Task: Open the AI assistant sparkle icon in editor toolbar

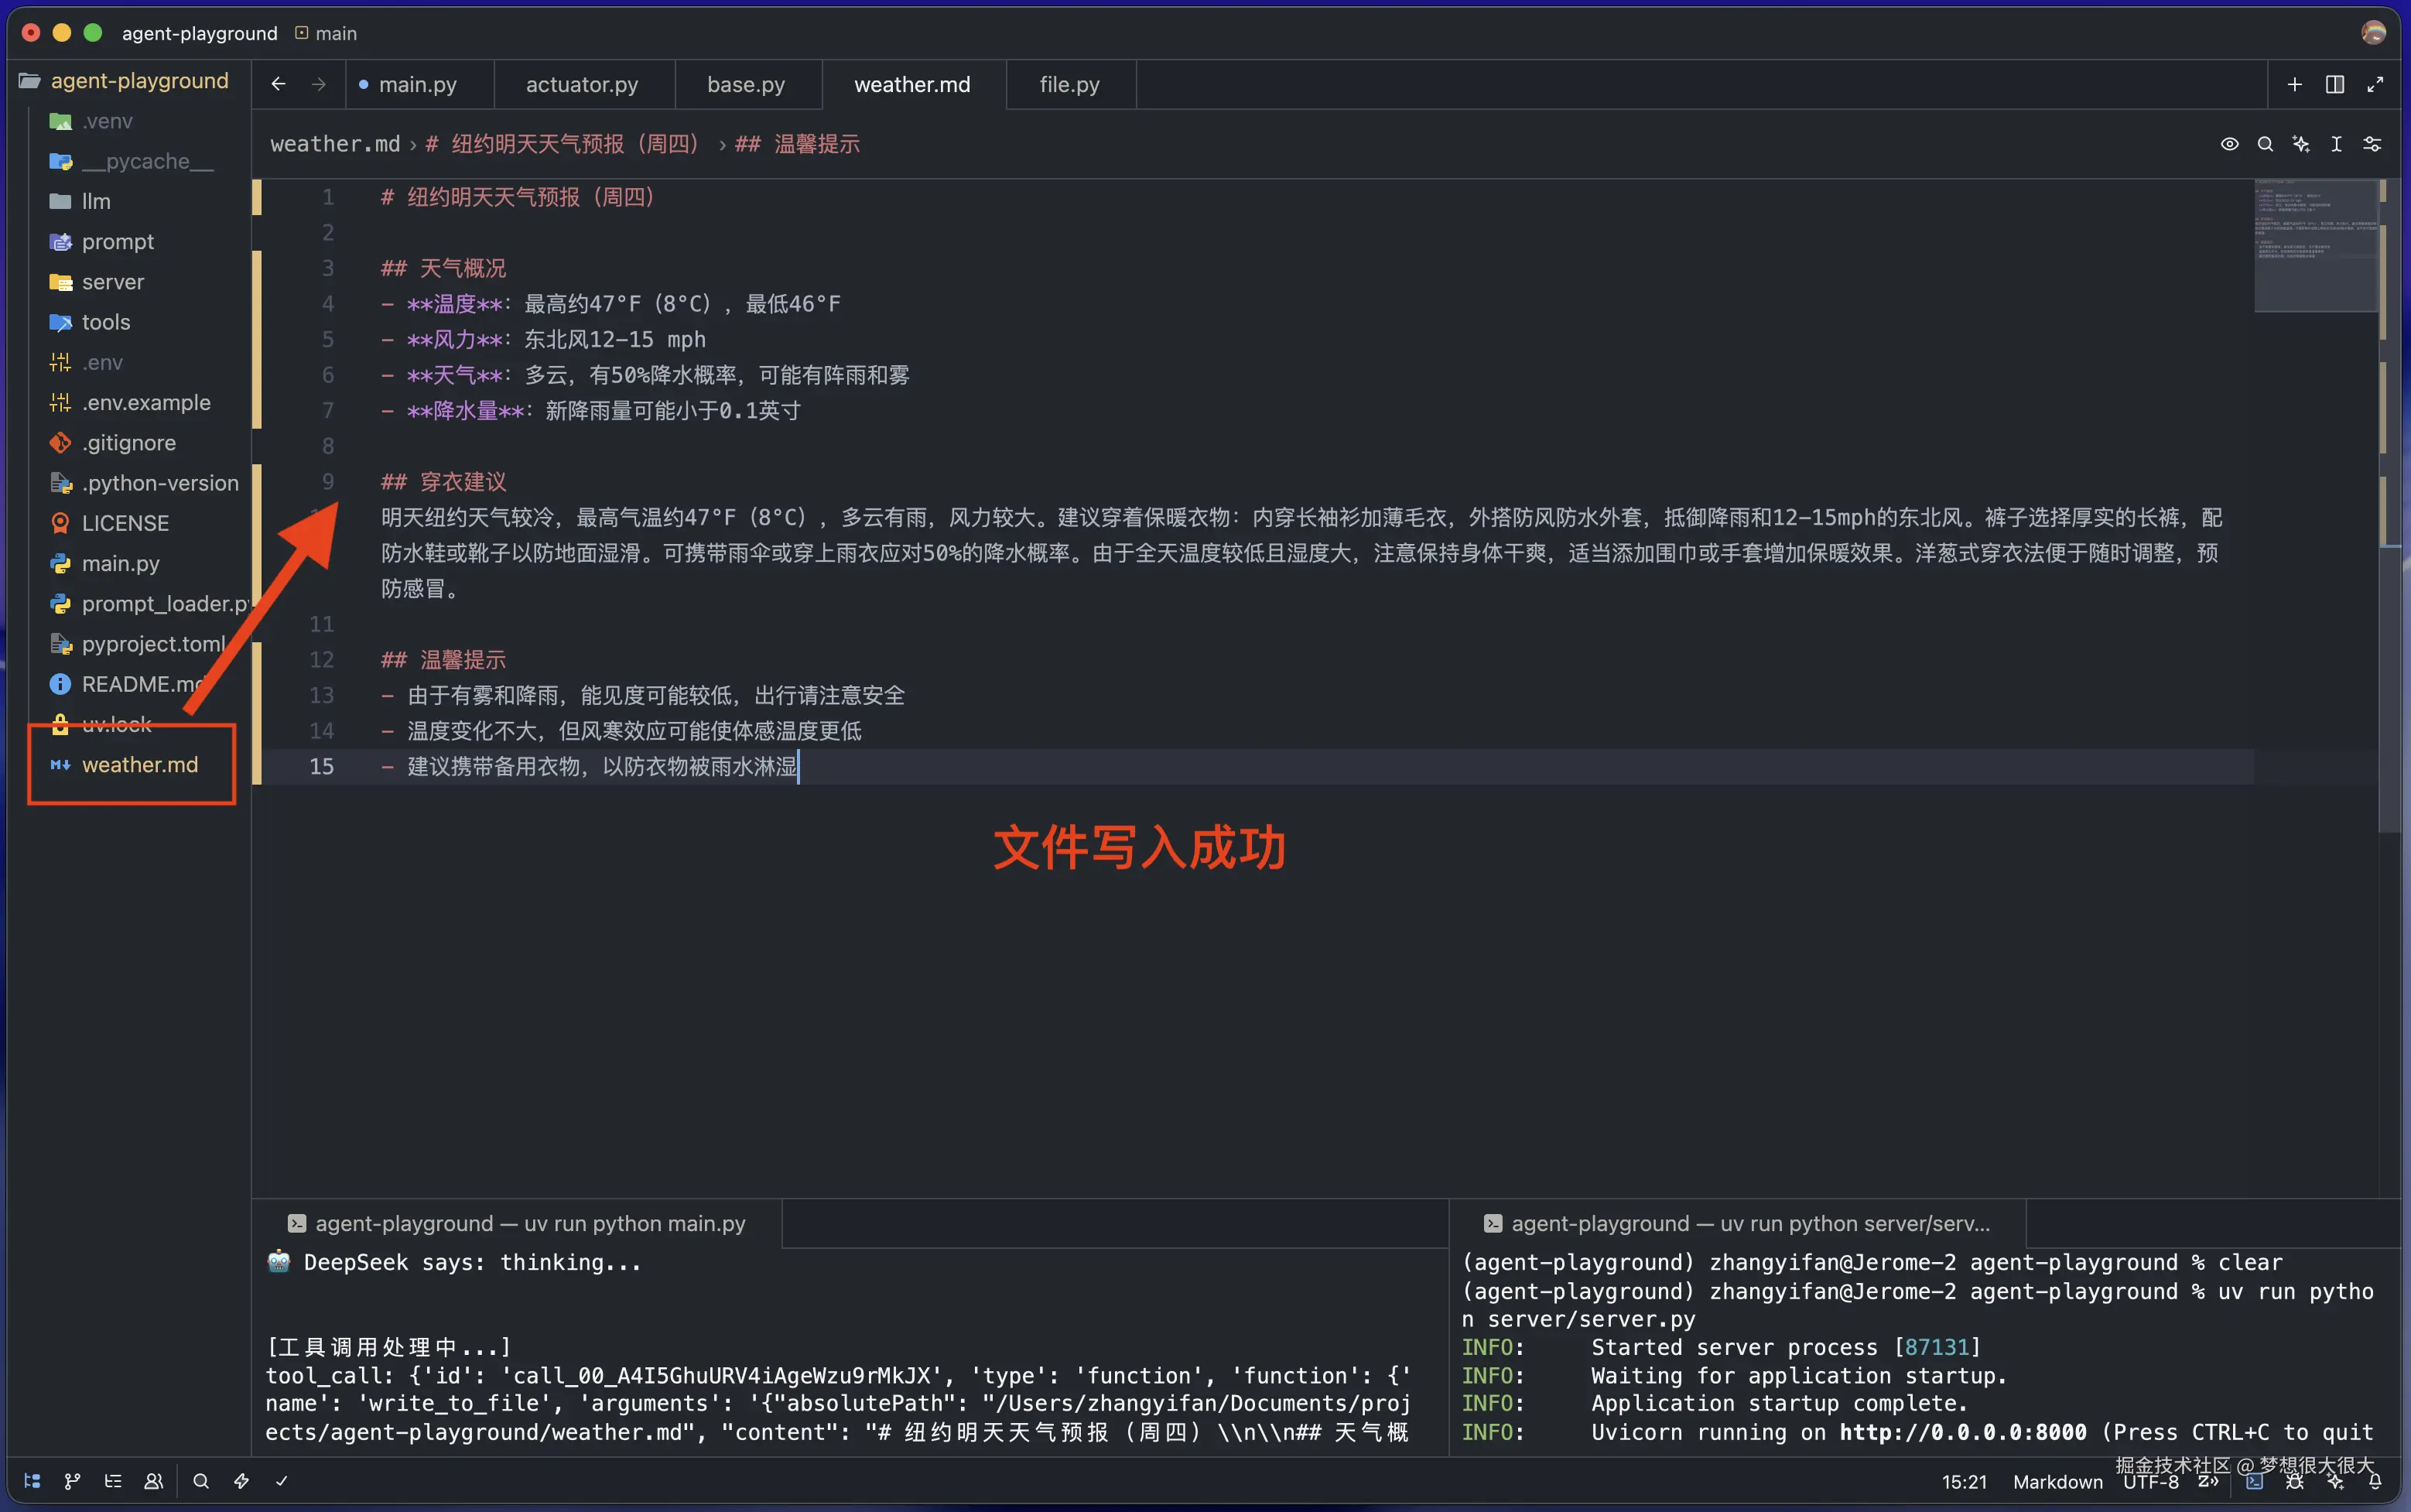Action: coord(2302,145)
